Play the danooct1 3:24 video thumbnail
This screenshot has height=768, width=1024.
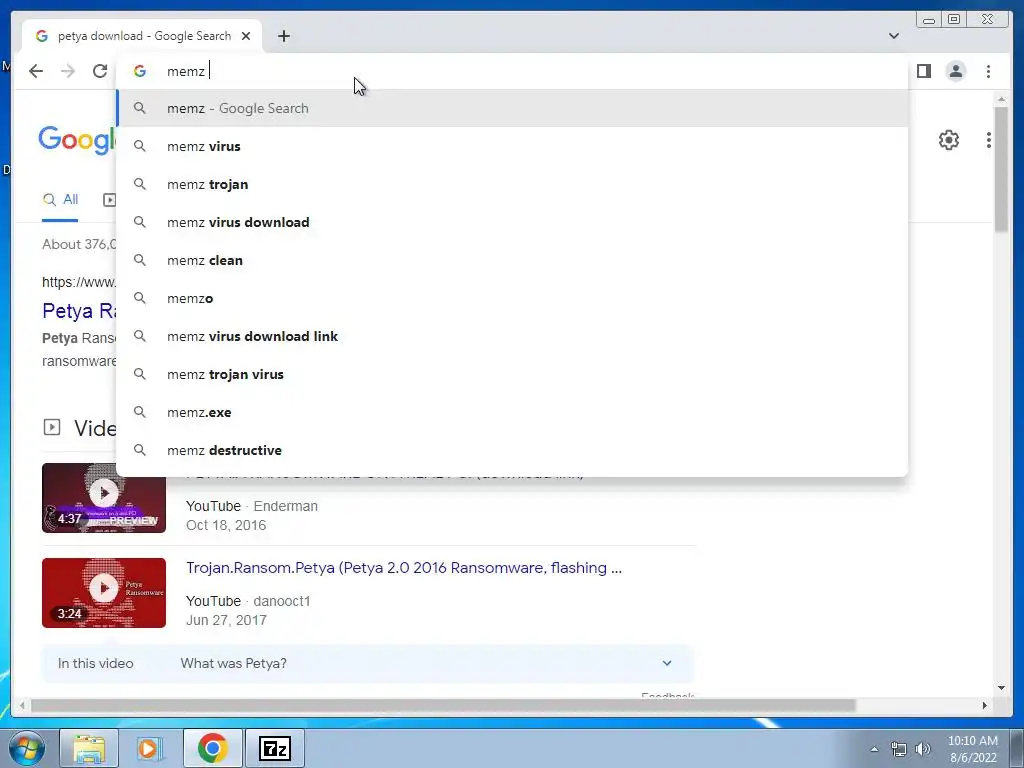tap(104, 593)
